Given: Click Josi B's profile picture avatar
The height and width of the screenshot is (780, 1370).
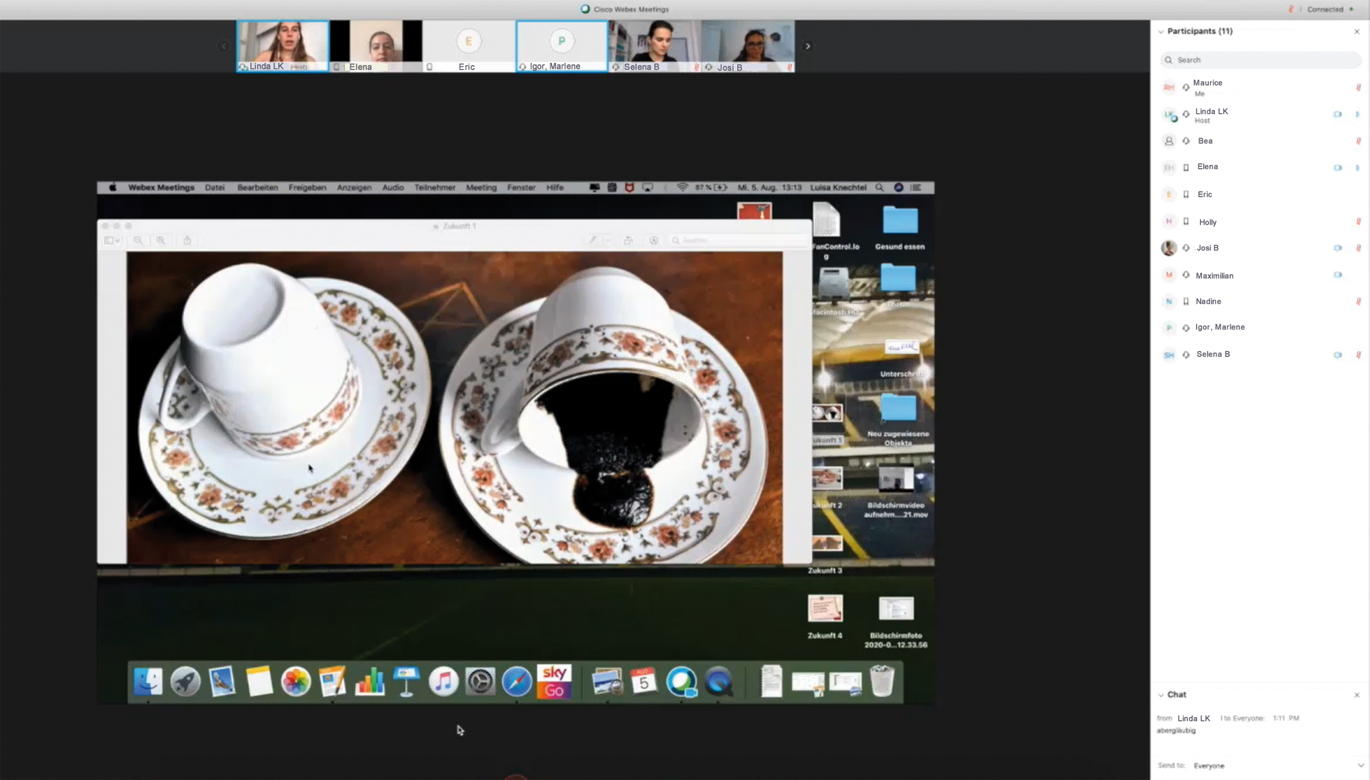Looking at the screenshot, I should click(1169, 248).
